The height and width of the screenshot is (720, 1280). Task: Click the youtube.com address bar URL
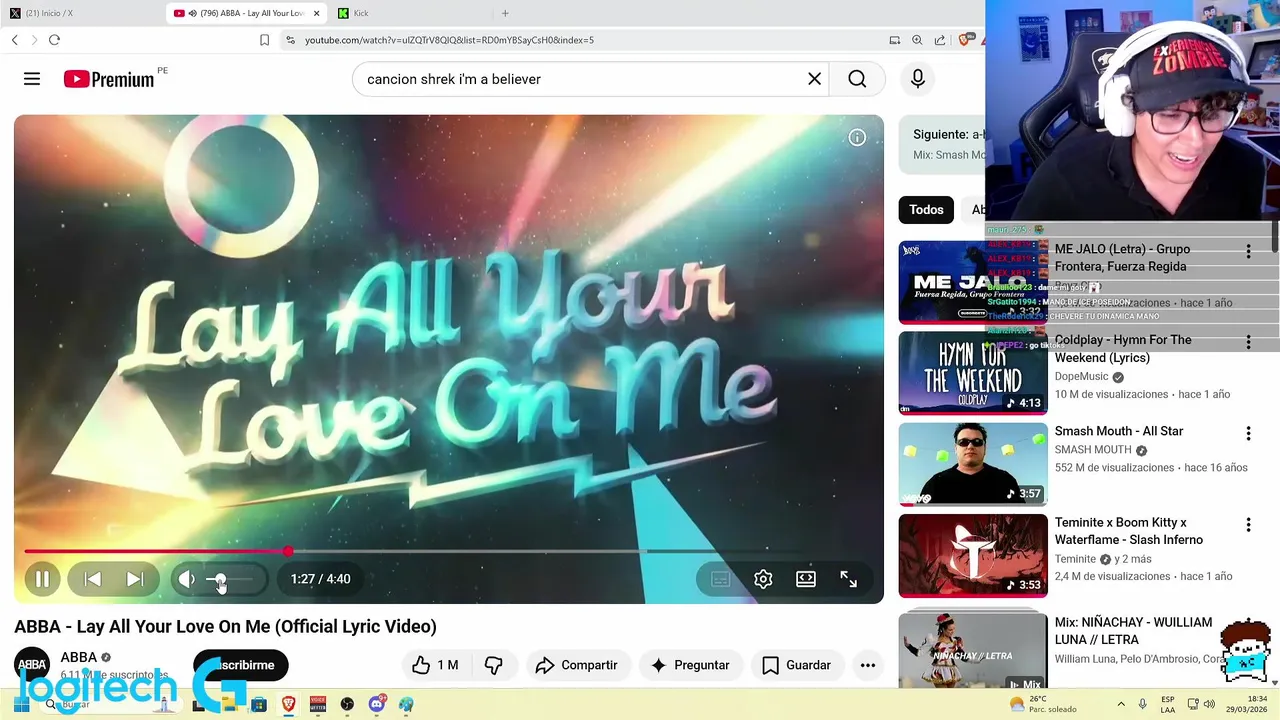tap(449, 40)
